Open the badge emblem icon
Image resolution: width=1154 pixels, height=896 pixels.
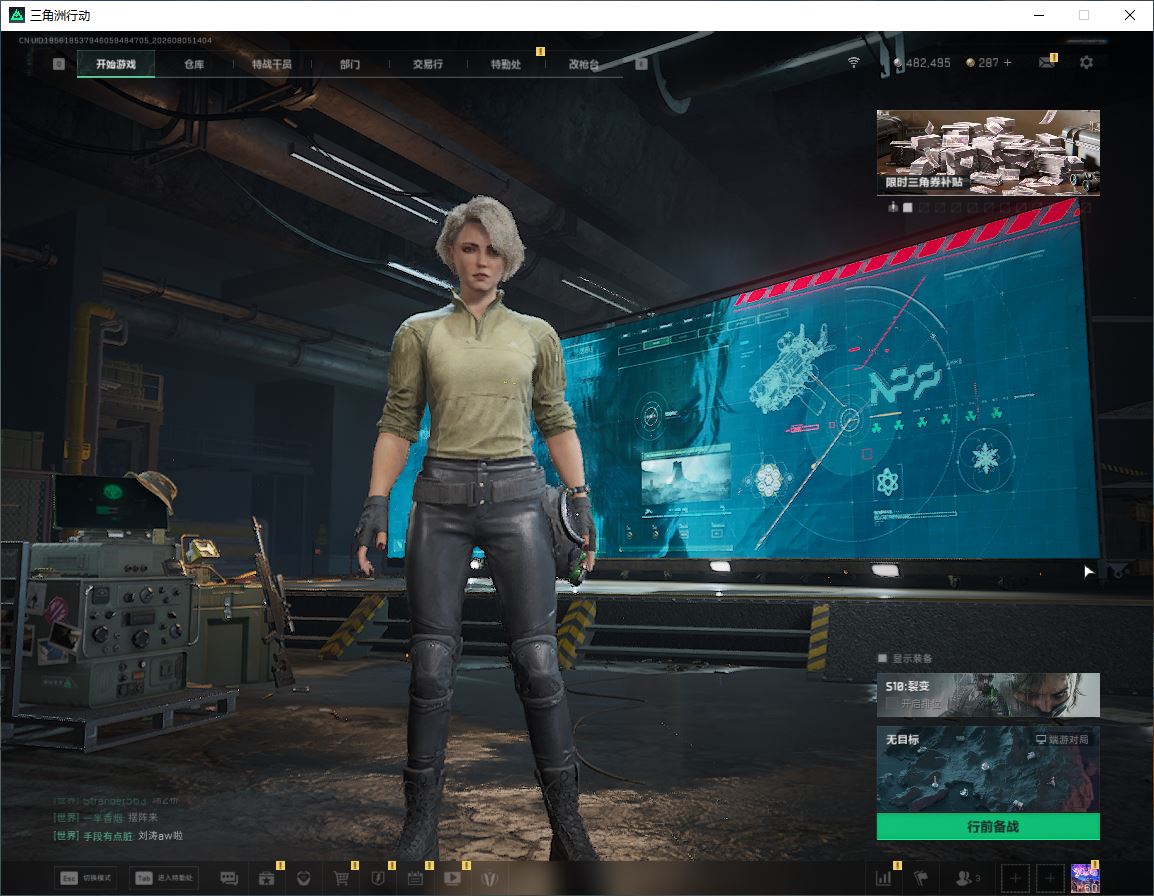click(x=303, y=878)
